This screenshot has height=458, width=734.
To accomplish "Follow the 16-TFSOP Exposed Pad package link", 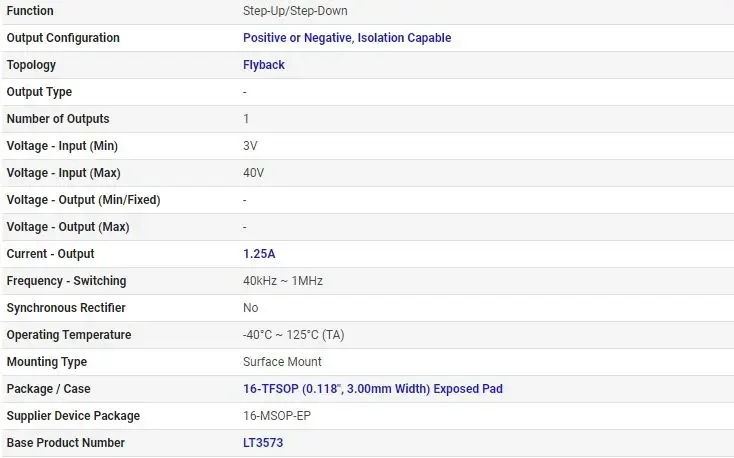I will (x=373, y=389).
